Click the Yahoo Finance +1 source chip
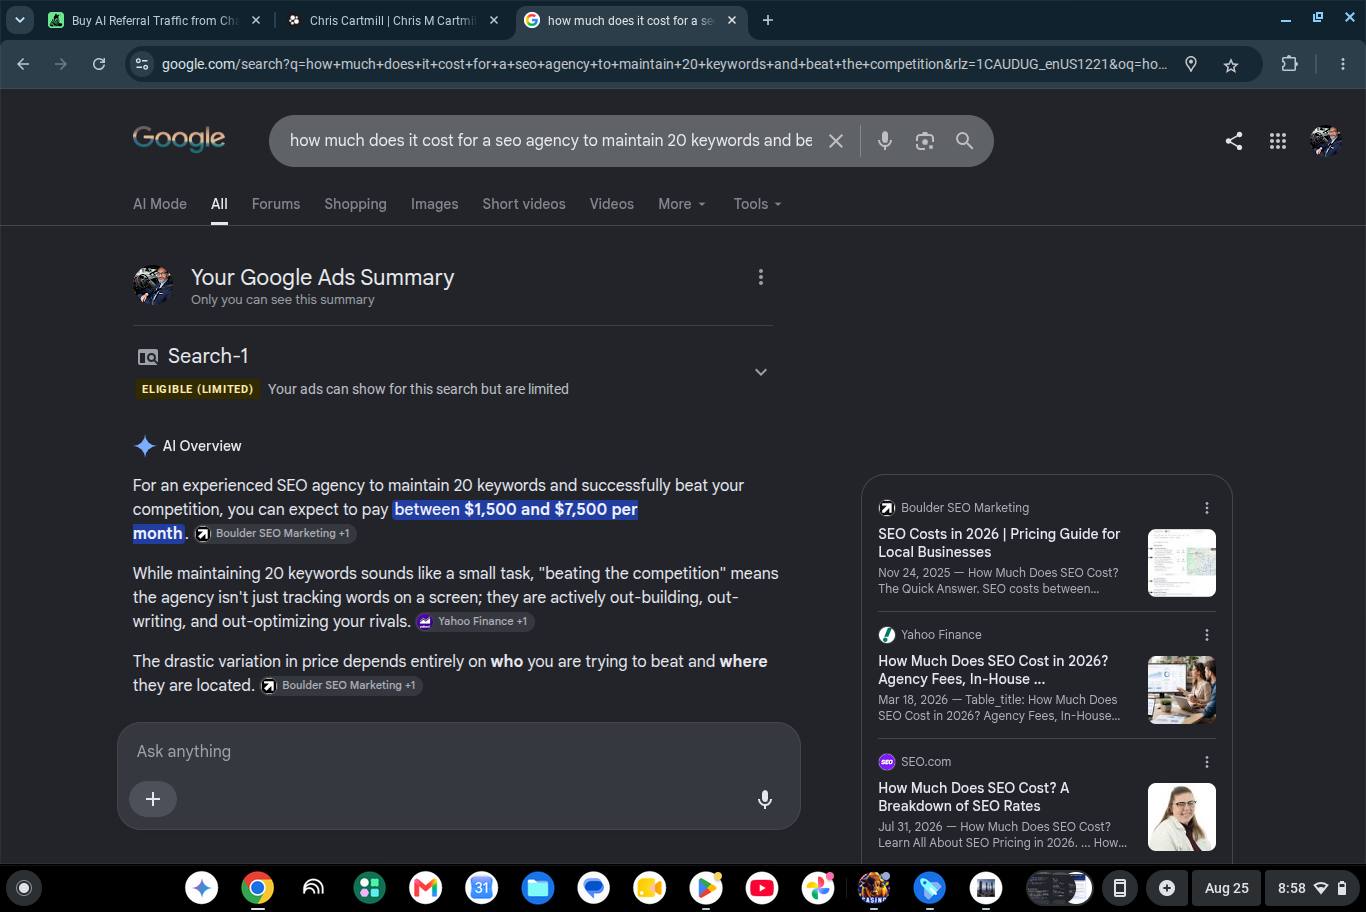This screenshot has width=1366, height=912. click(475, 622)
